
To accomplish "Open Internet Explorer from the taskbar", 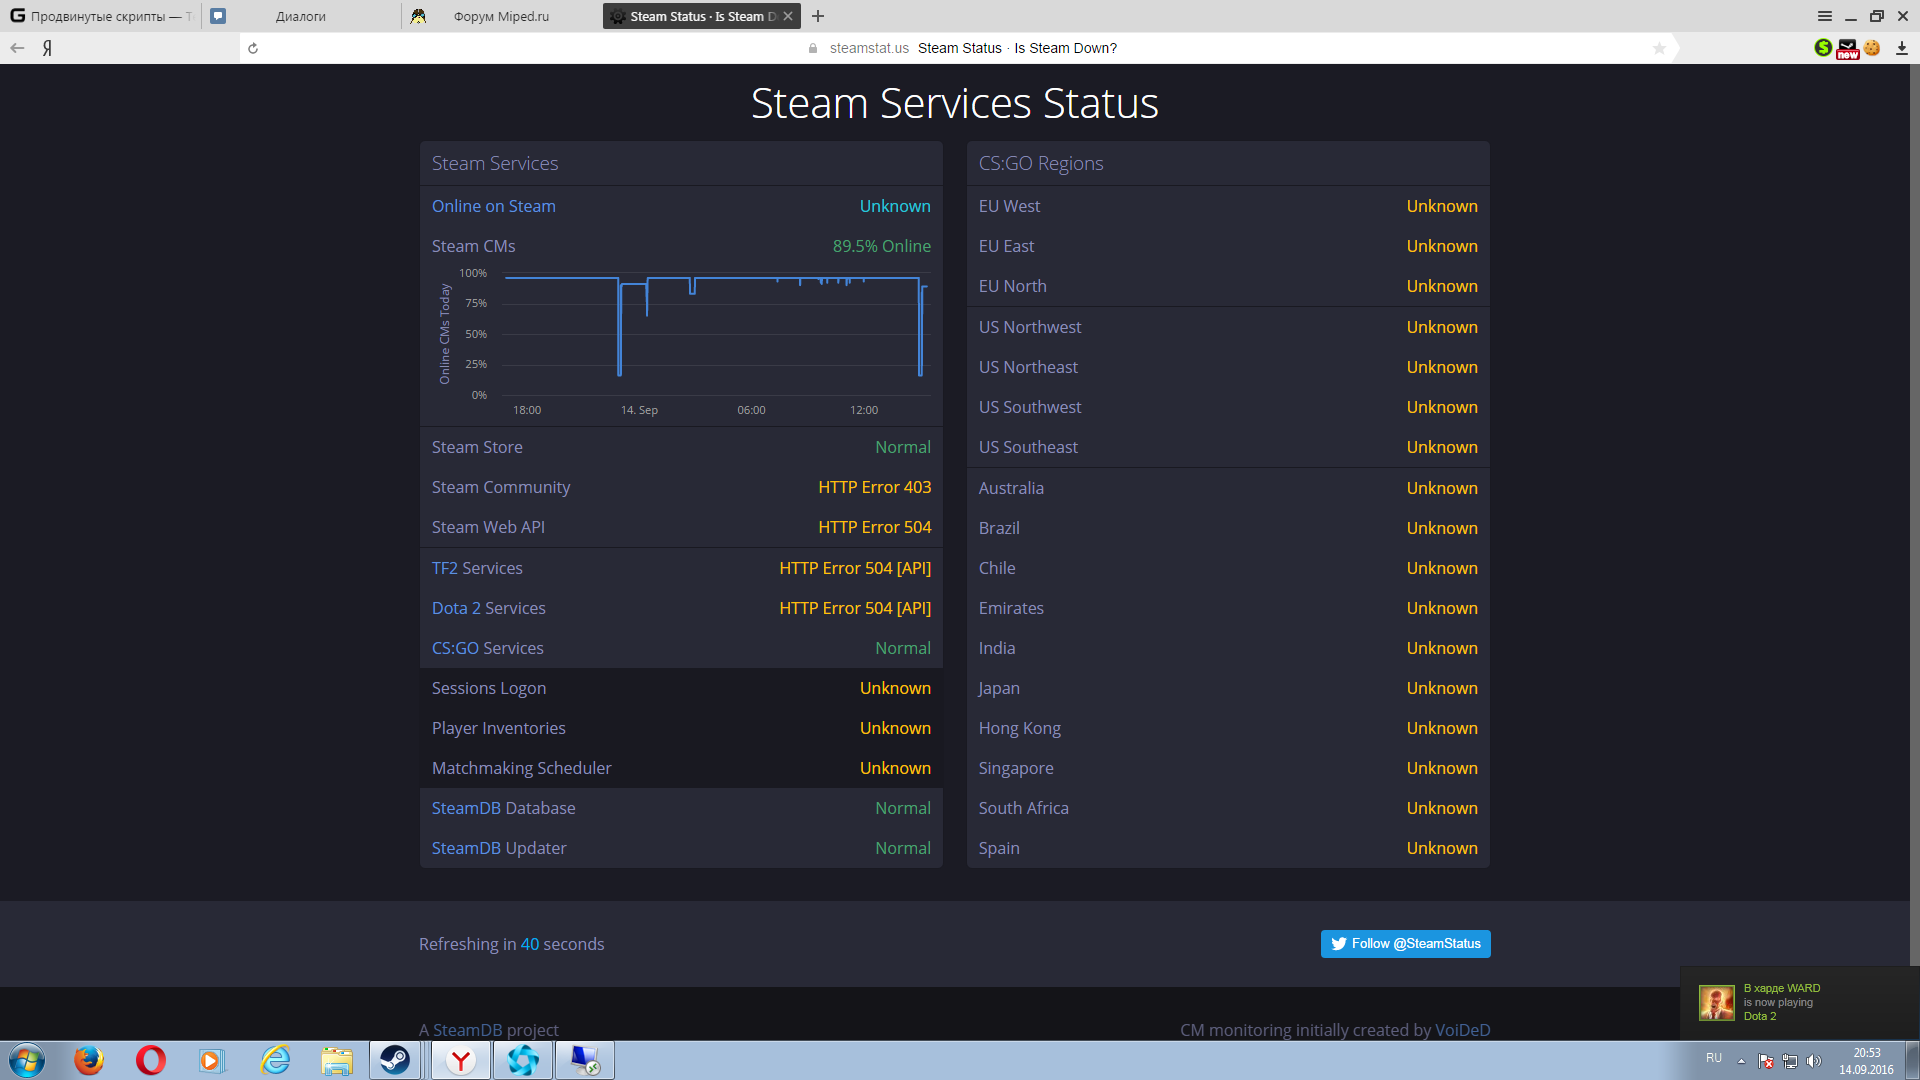I will point(275,1060).
